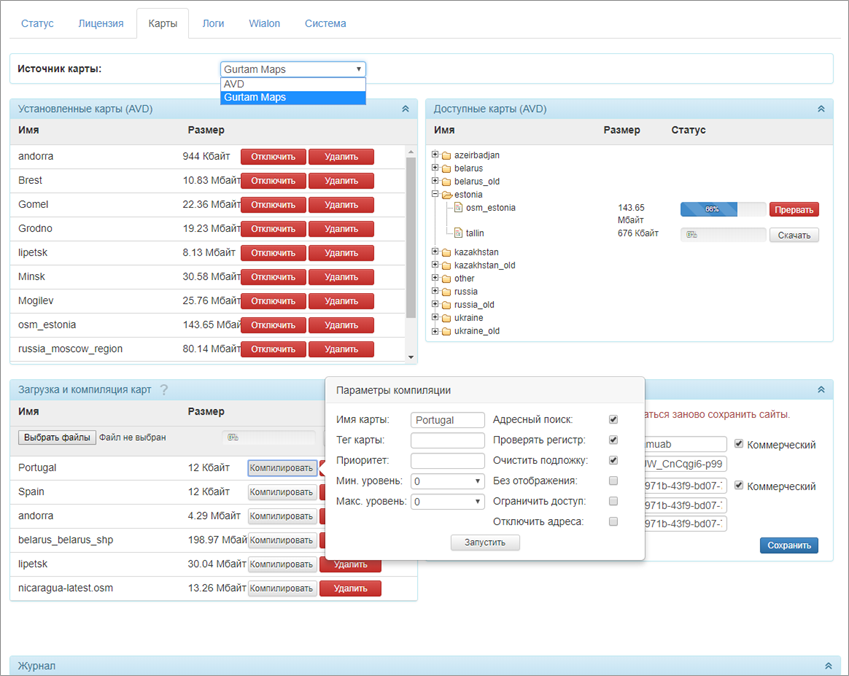Screen dimensions: 849x676
Task: Check the Отключить адреса option
Action: 613,521
